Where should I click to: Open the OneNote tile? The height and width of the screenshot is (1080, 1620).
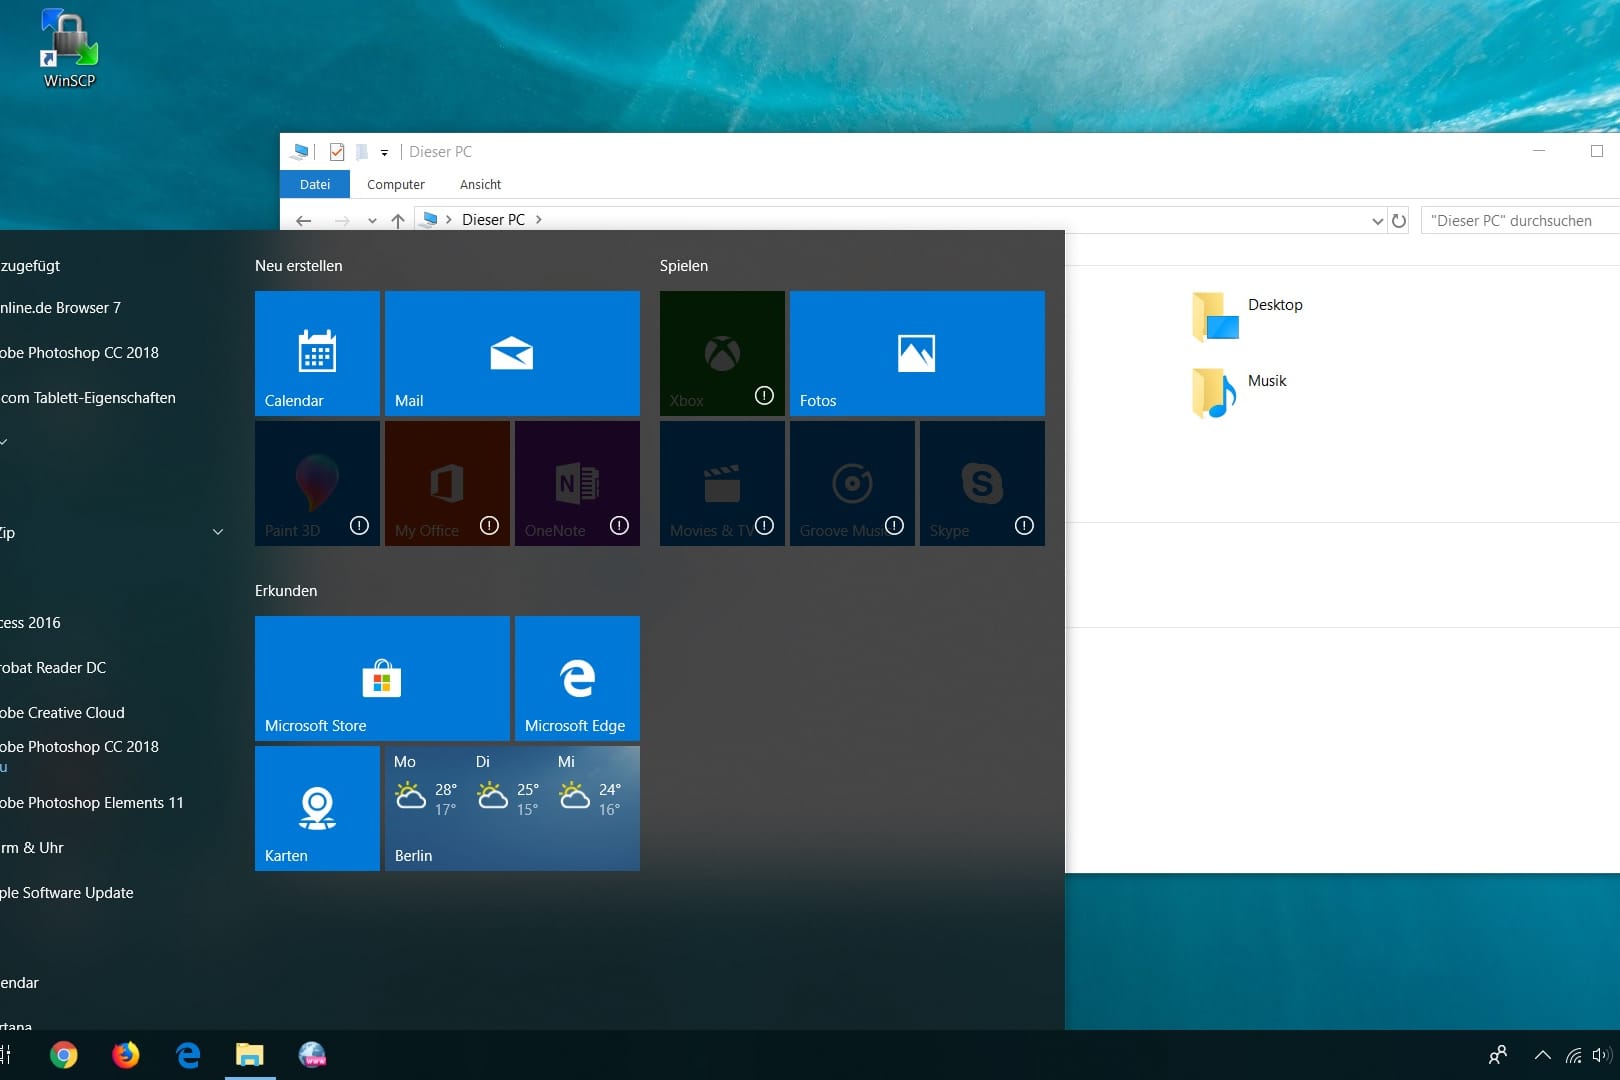click(x=577, y=483)
